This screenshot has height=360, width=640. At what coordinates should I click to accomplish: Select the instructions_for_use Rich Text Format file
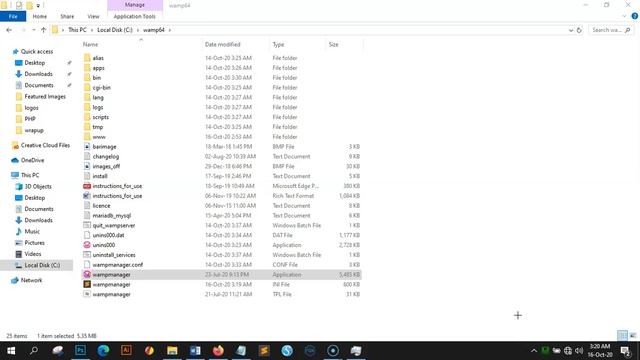click(x=117, y=196)
